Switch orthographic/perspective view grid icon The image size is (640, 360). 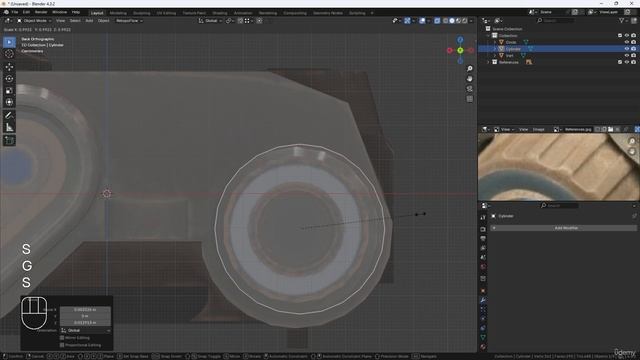tap(469, 99)
